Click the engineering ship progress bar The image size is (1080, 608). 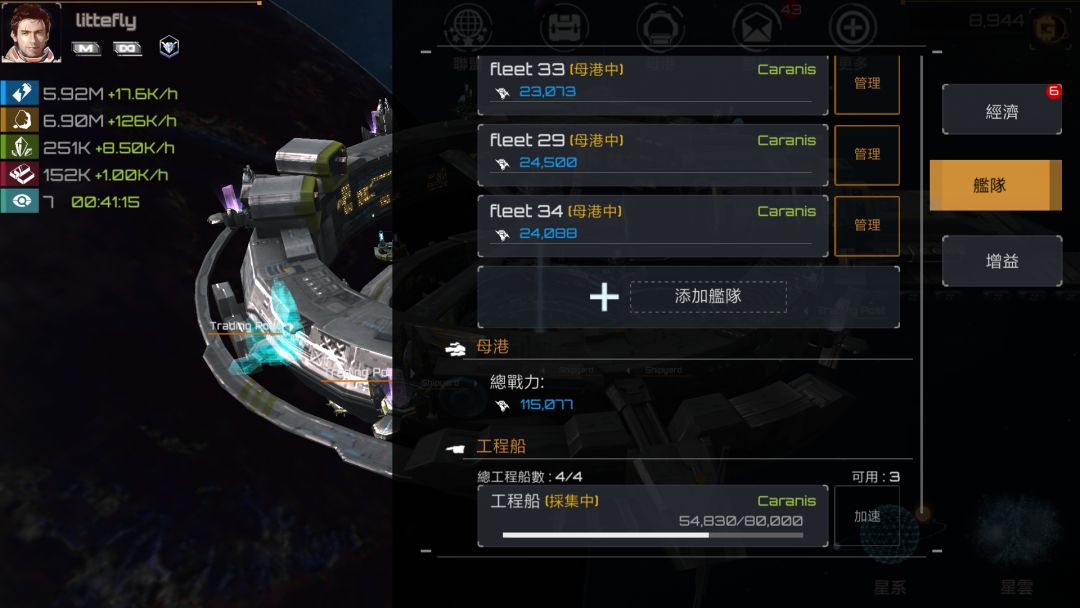coord(652,535)
